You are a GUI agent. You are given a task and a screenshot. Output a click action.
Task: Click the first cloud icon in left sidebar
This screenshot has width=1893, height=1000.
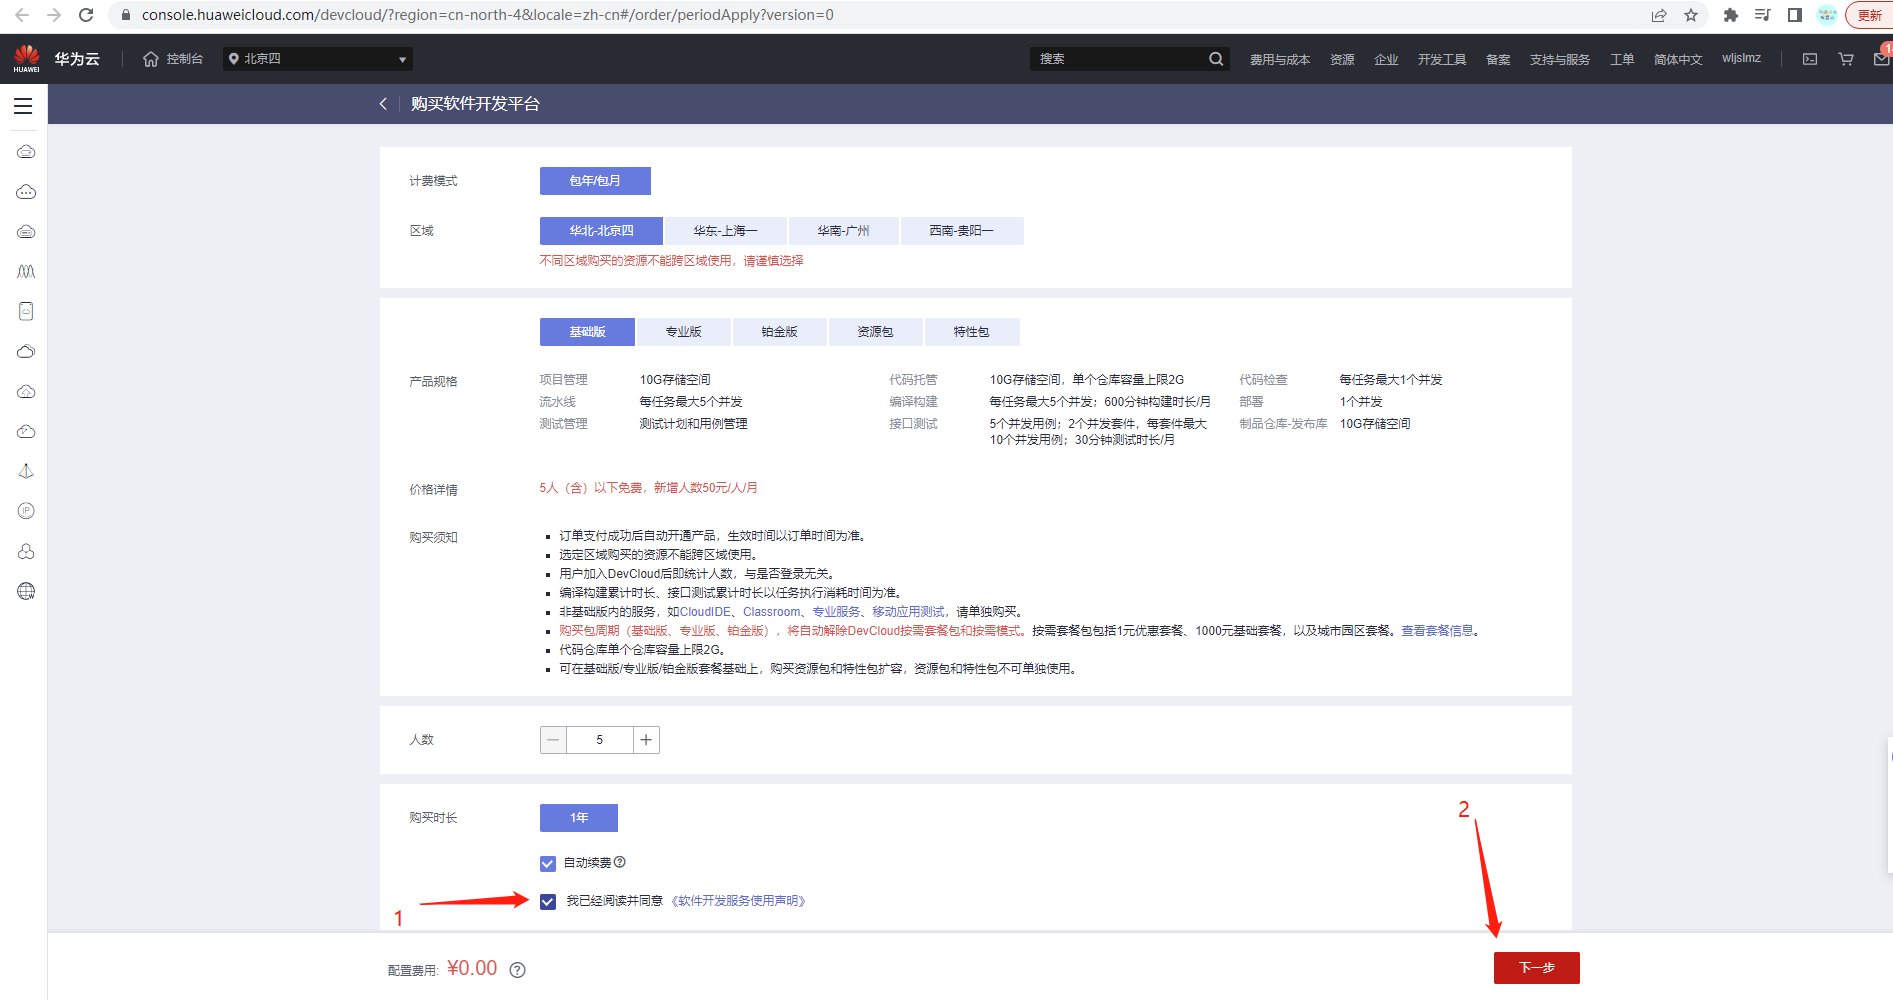click(x=26, y=152)
